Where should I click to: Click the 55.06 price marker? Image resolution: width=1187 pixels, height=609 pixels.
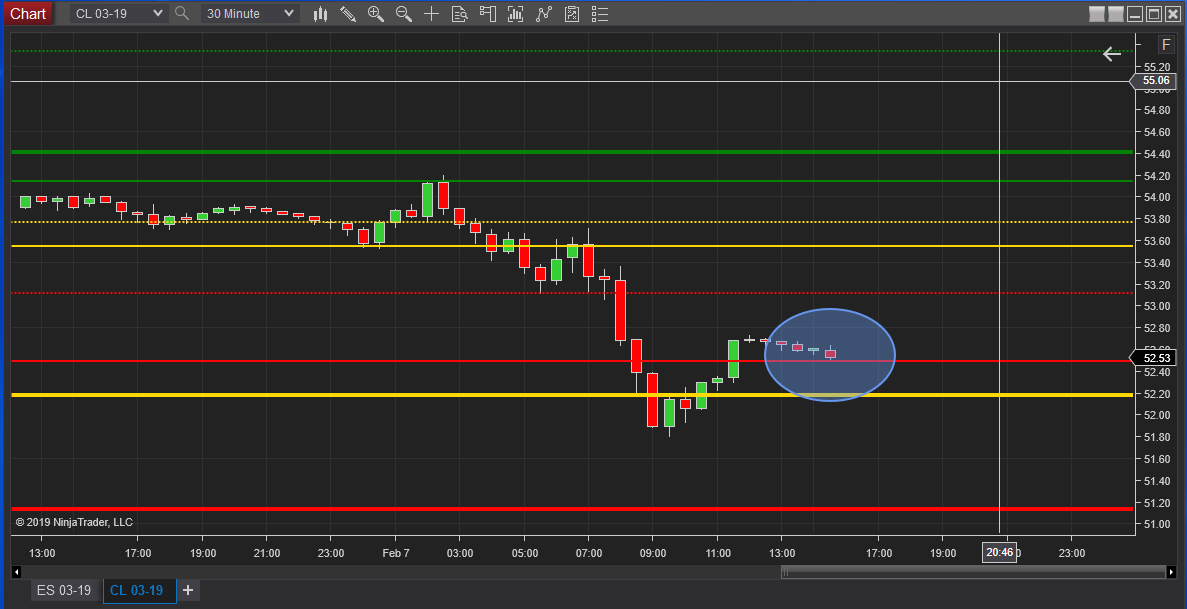[x=1152, y=81]
